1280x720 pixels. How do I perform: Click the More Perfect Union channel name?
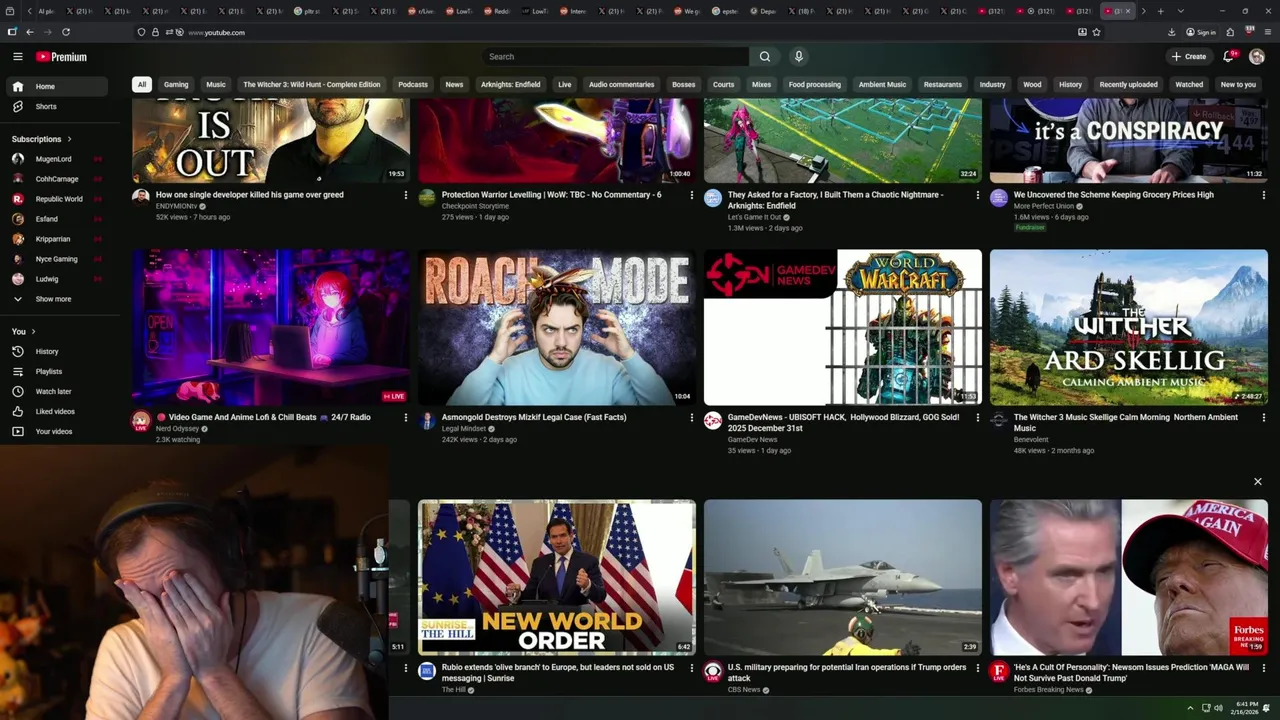[x=1042, y=206]
